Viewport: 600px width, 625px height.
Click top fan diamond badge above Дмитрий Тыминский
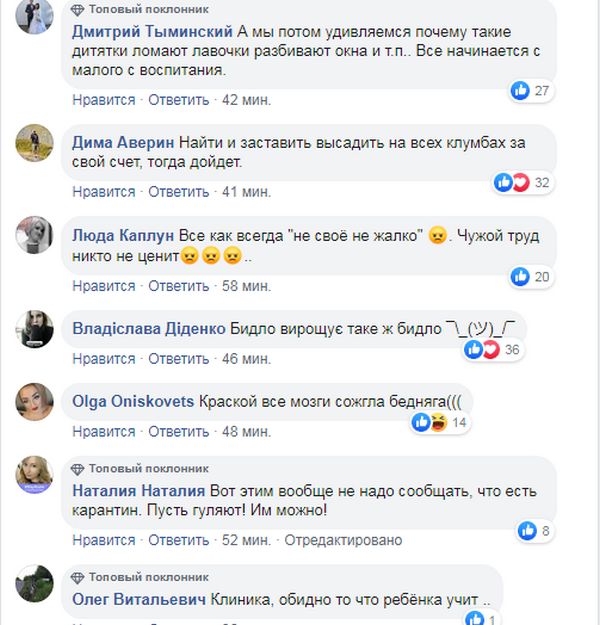pos(78,8)
